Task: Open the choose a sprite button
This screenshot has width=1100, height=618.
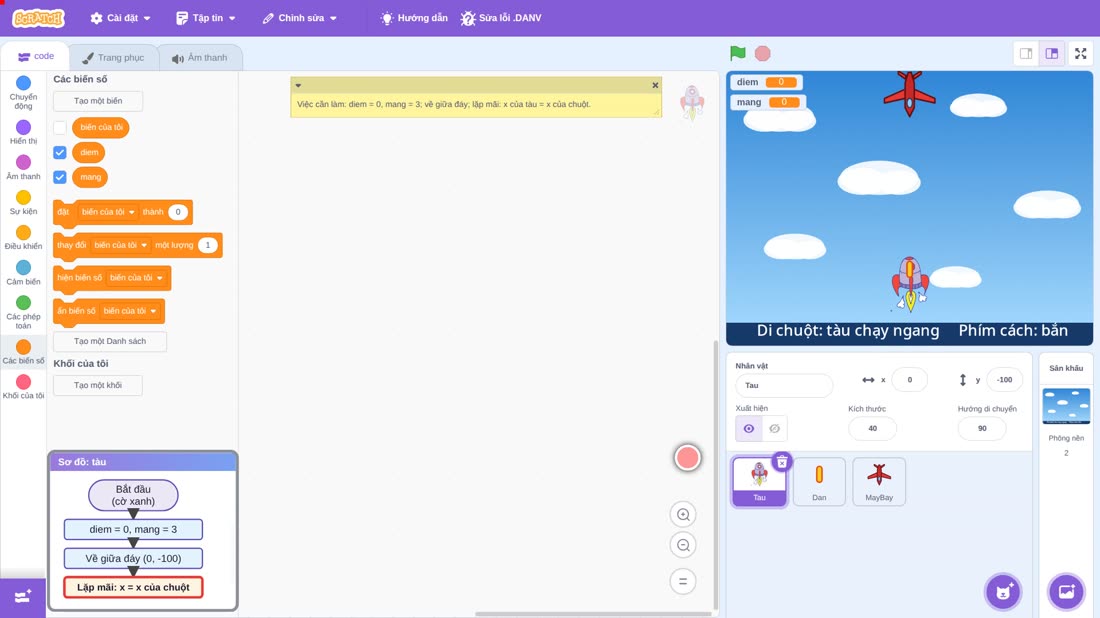Action: coord(1003,591)
